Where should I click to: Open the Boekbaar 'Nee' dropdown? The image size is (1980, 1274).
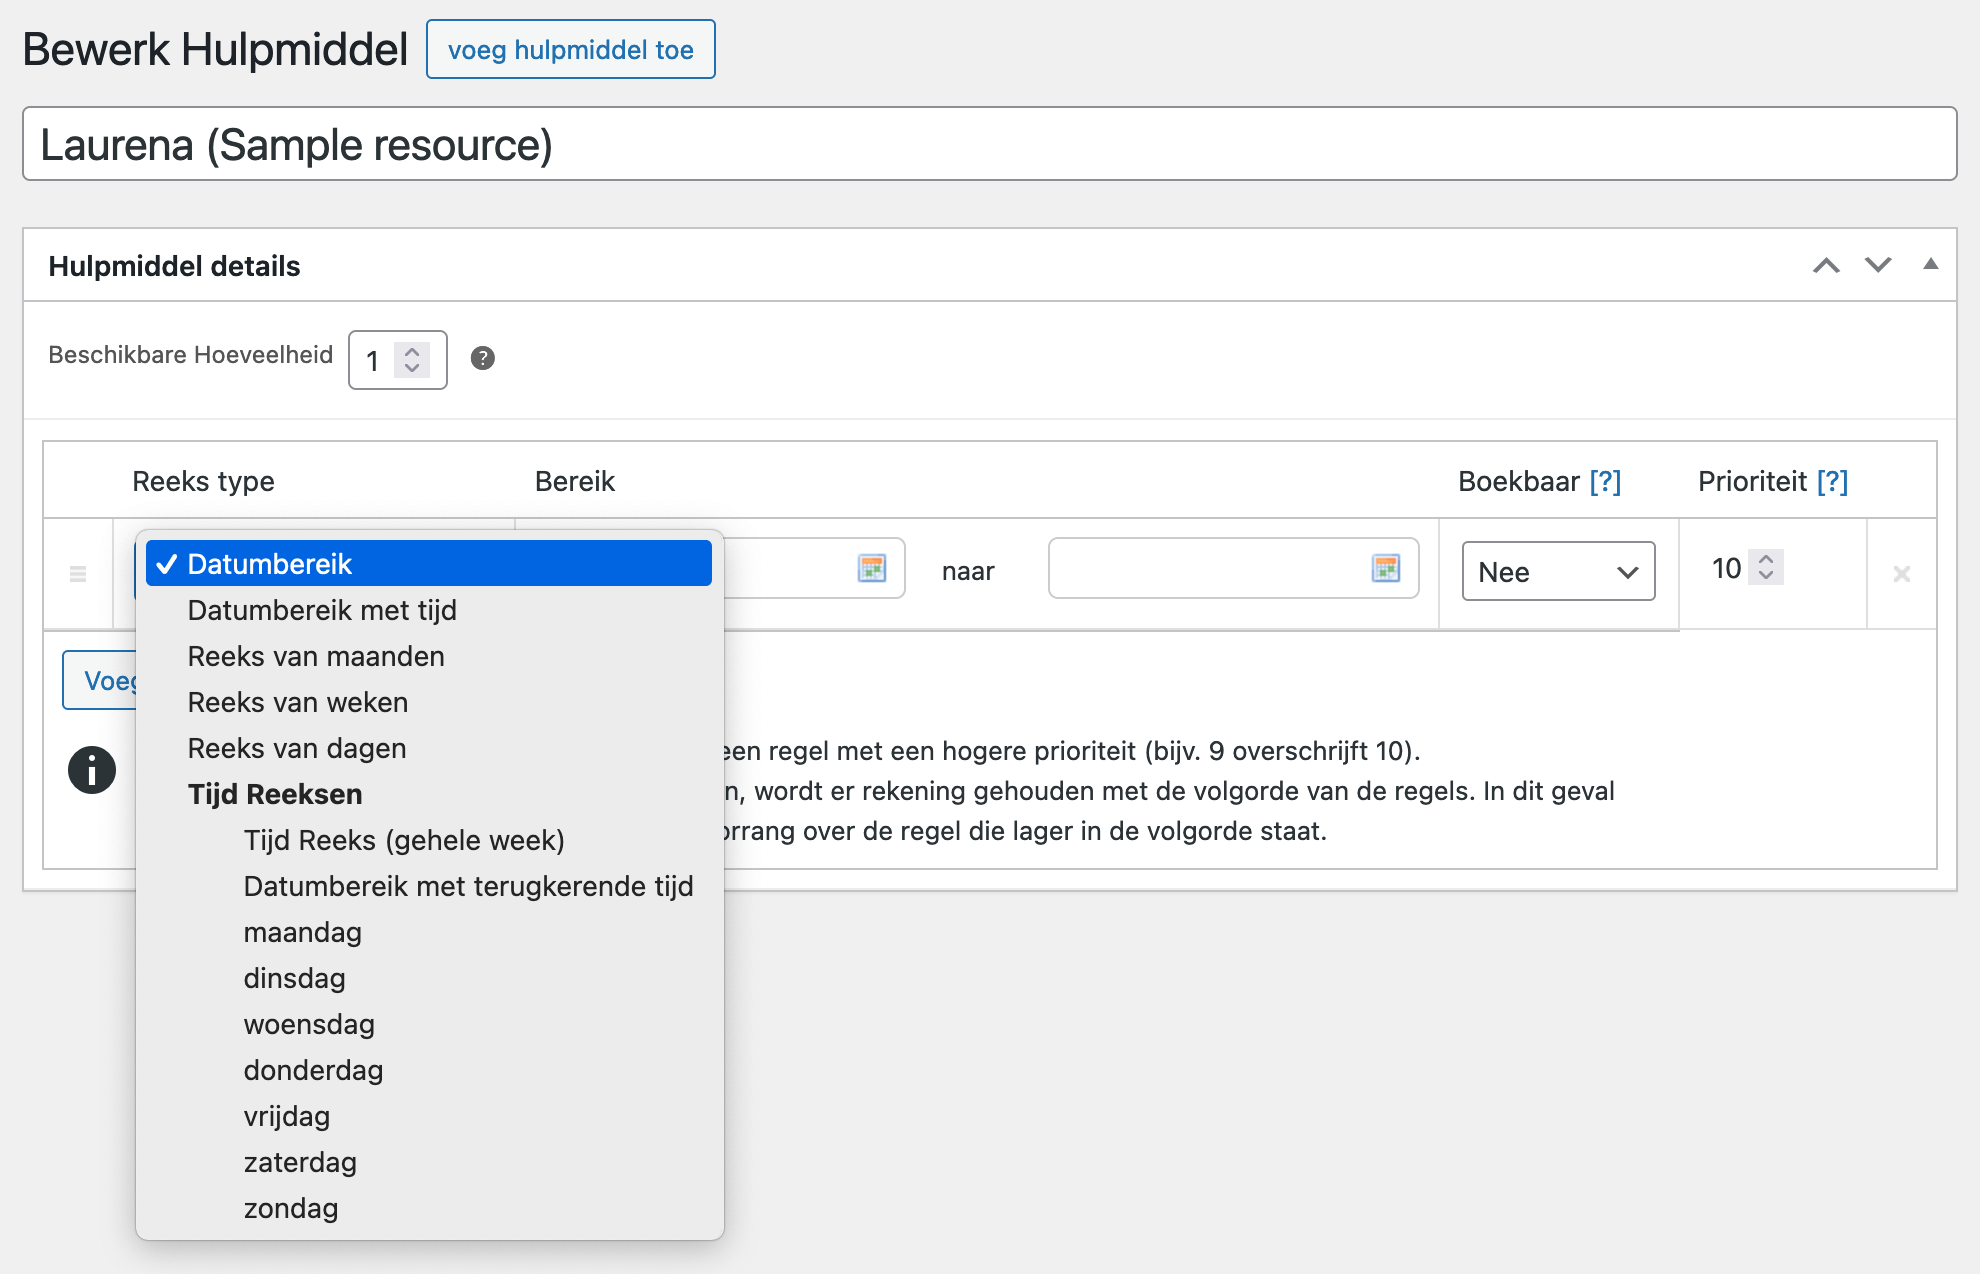[1557, 571]
